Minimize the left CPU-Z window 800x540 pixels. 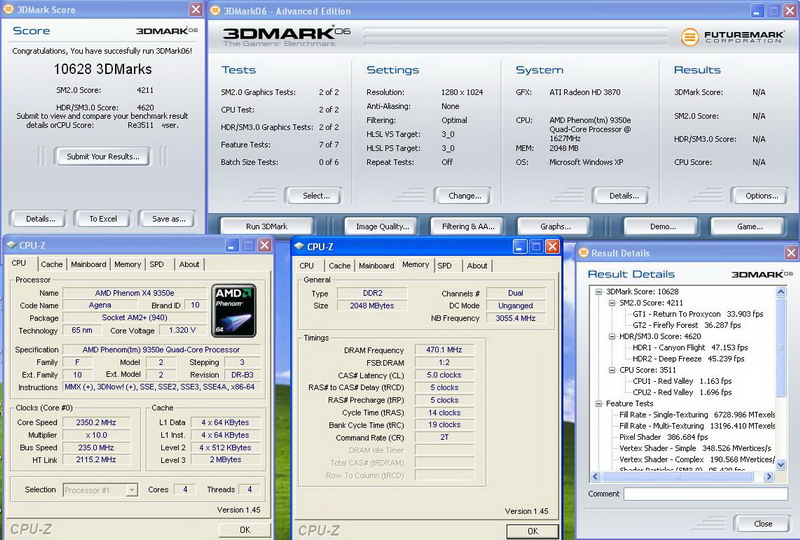232,246
